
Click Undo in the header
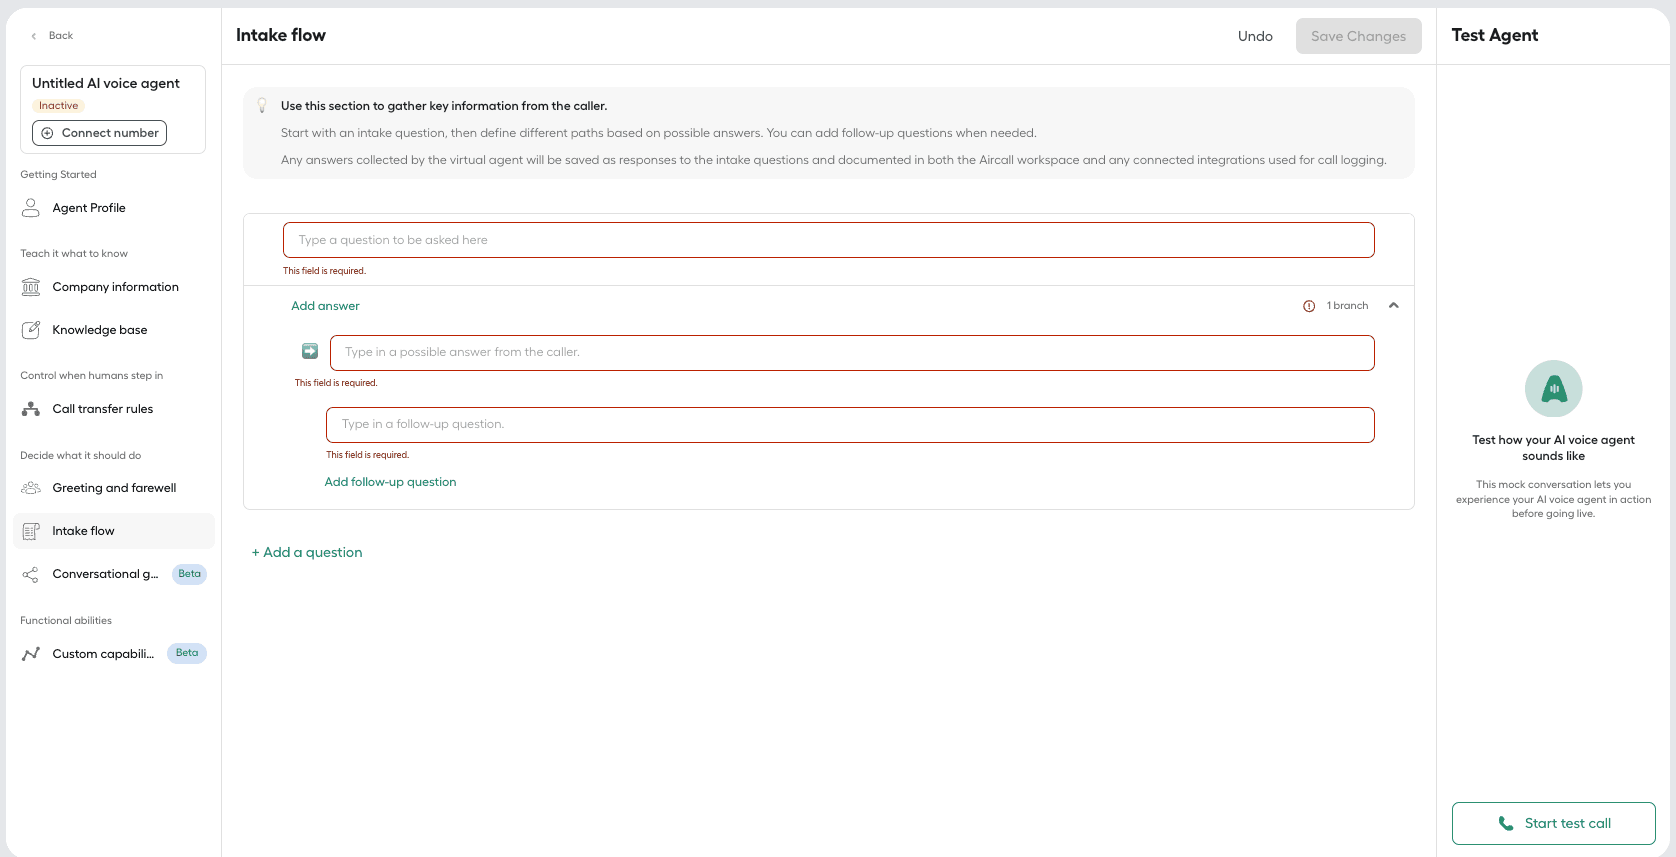coord(1255,36)
